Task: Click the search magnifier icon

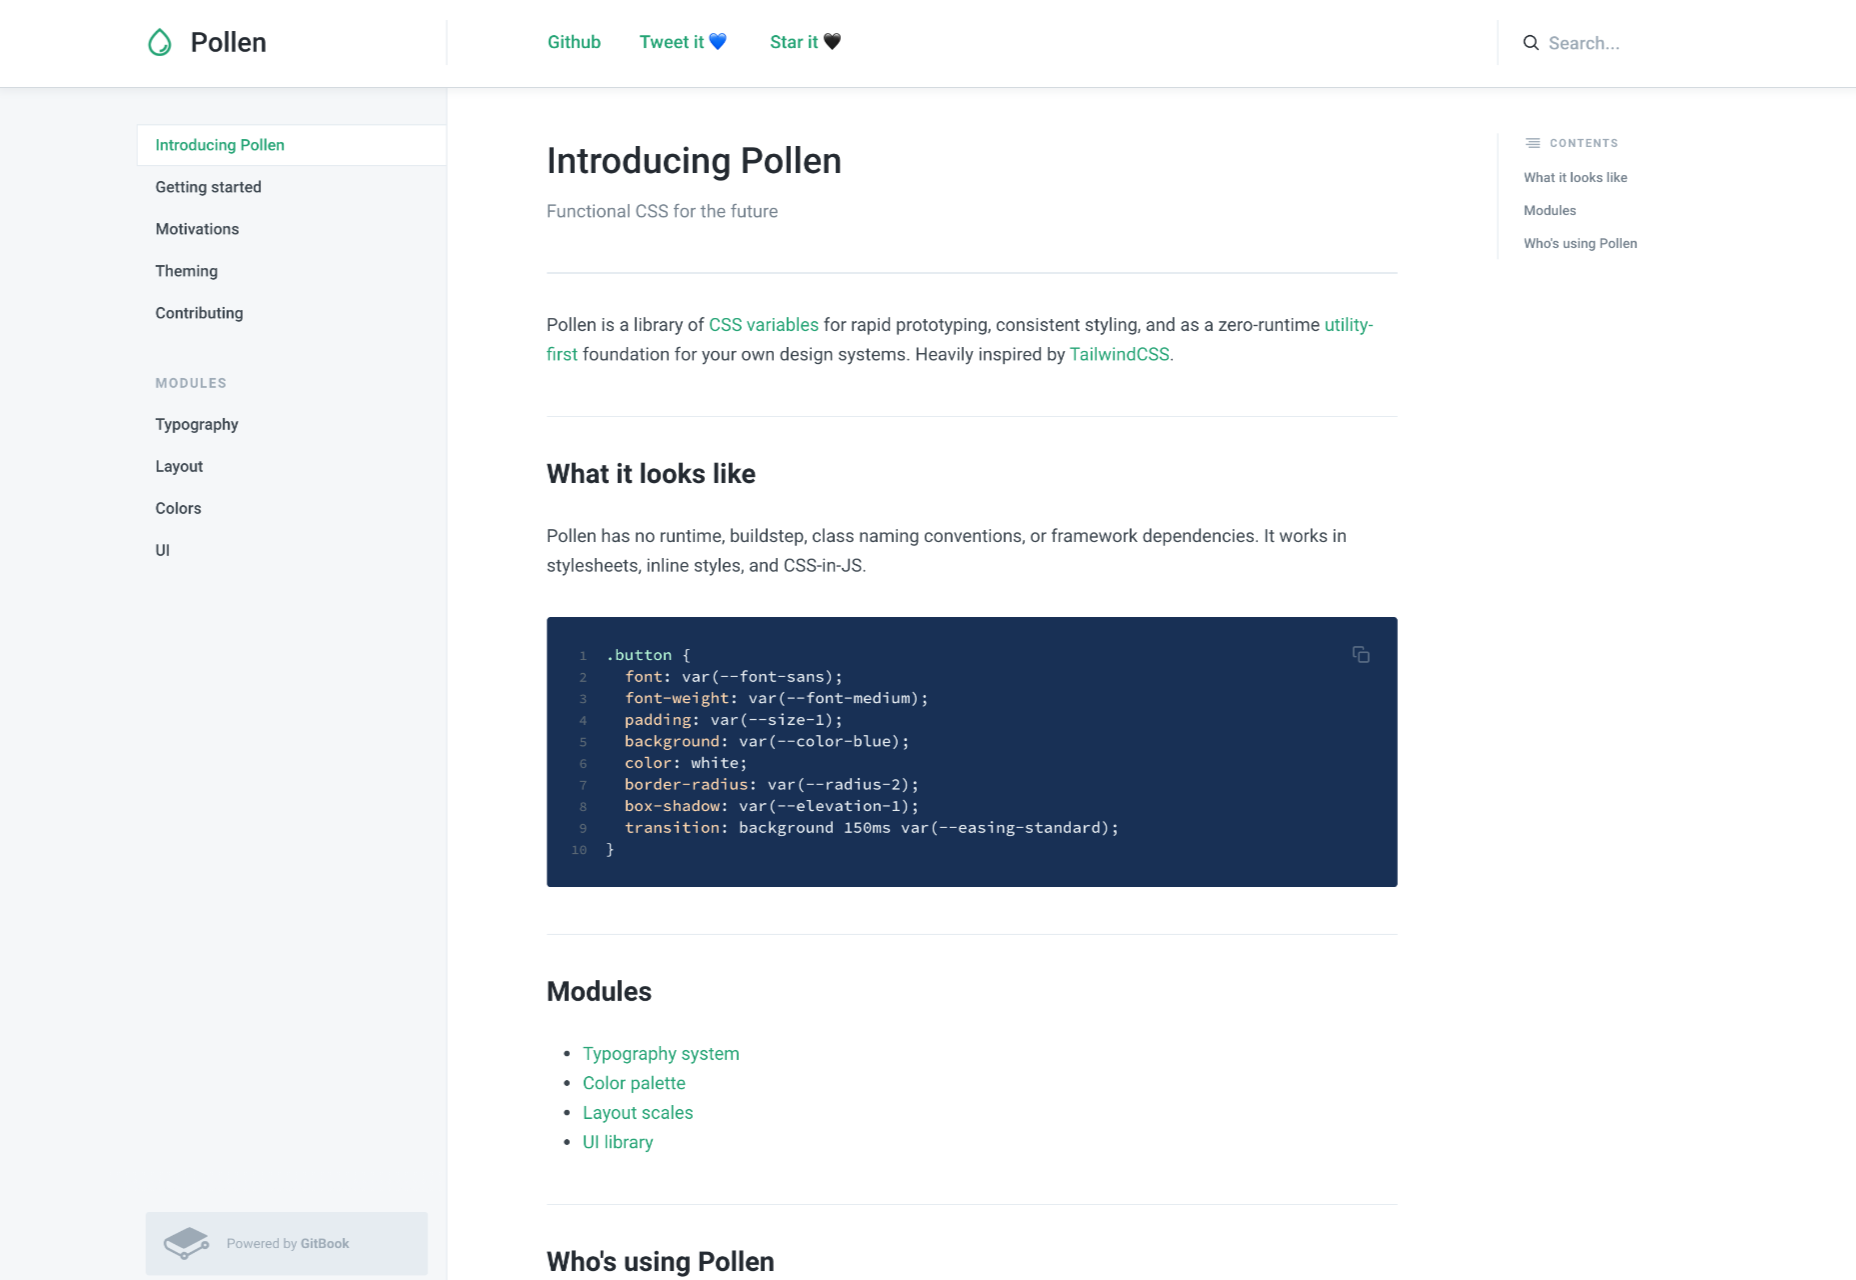Action: (x=1531, y=43)
